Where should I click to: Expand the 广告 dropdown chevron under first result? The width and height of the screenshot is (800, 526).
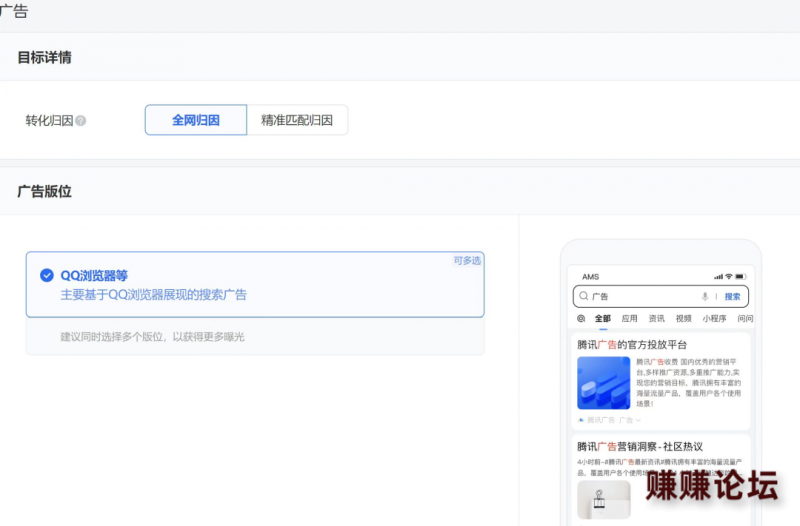638,420
